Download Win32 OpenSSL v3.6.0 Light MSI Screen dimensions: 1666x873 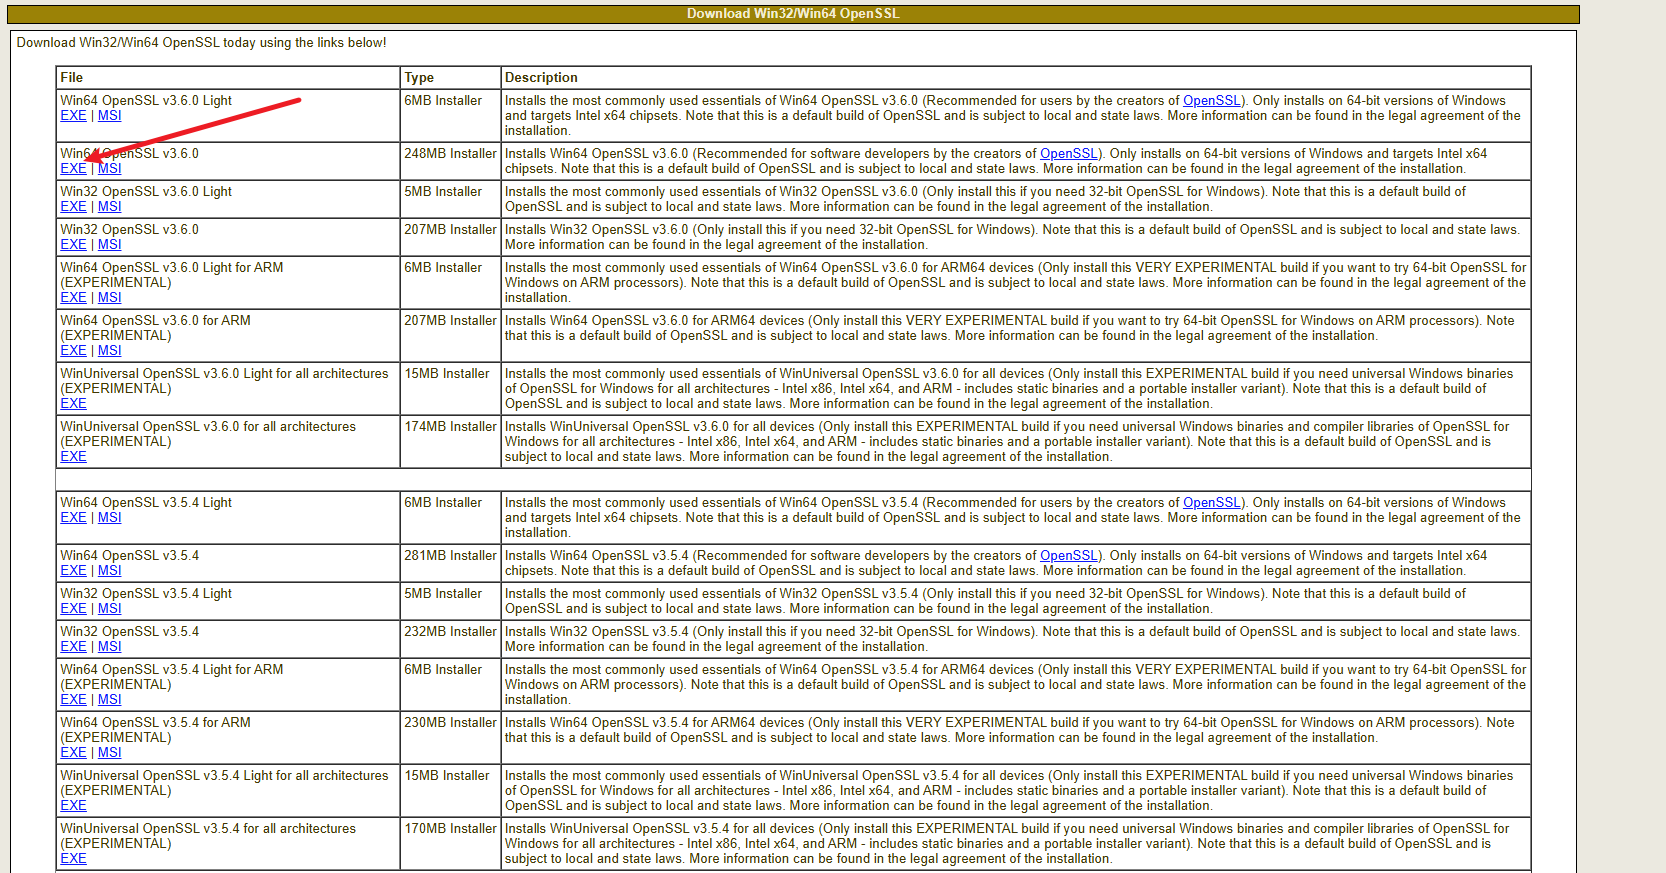pos(109,207)
